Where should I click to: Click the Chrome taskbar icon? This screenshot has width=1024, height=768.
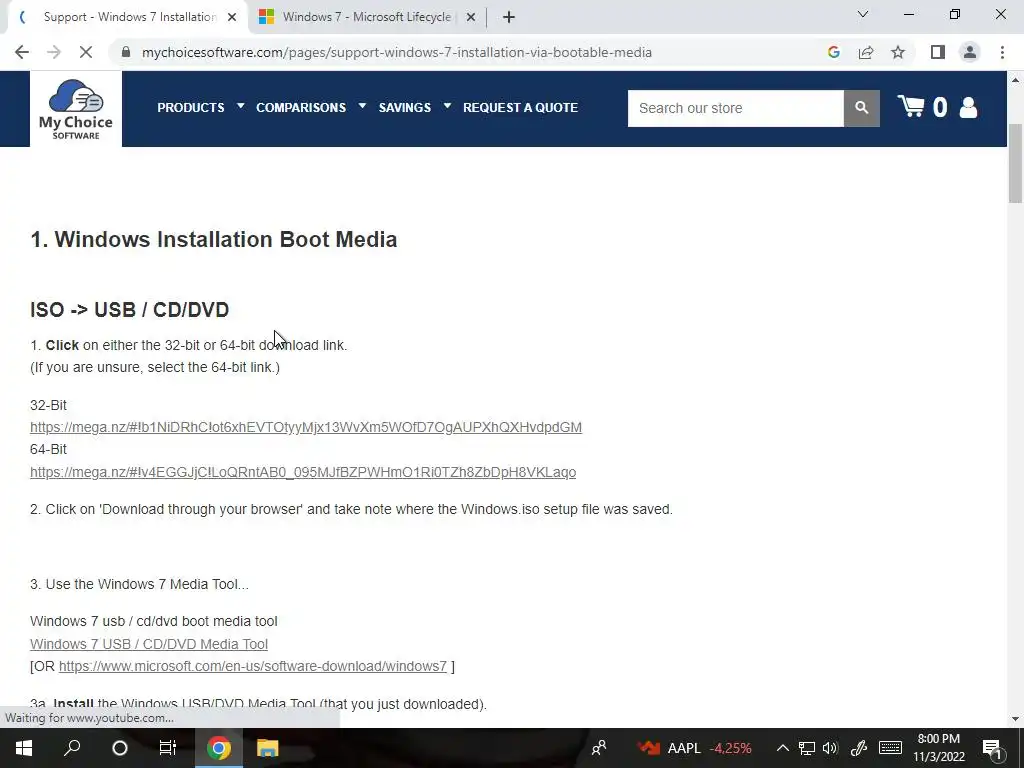coord(219,748)
